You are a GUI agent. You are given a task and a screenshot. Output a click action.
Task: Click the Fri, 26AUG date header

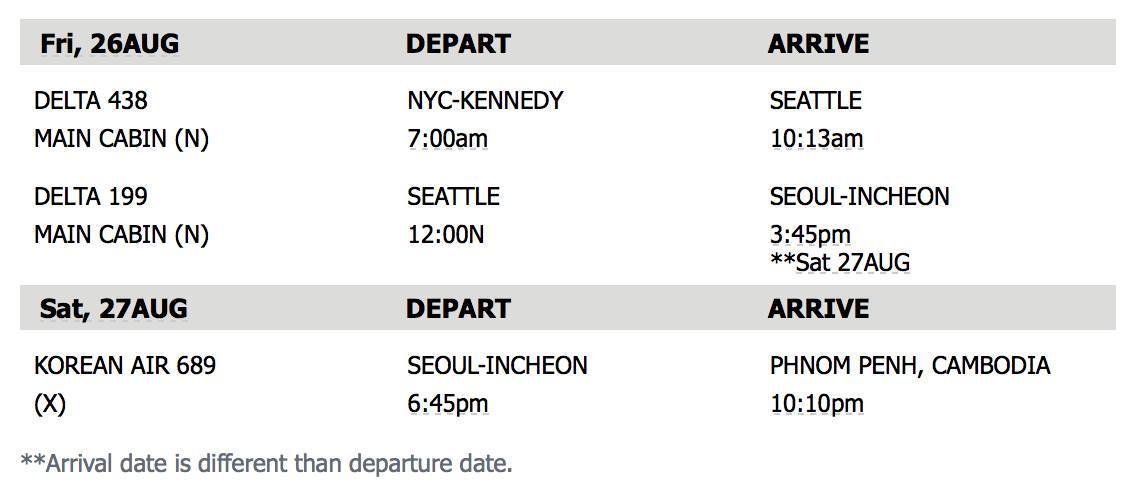click(110, 44)
